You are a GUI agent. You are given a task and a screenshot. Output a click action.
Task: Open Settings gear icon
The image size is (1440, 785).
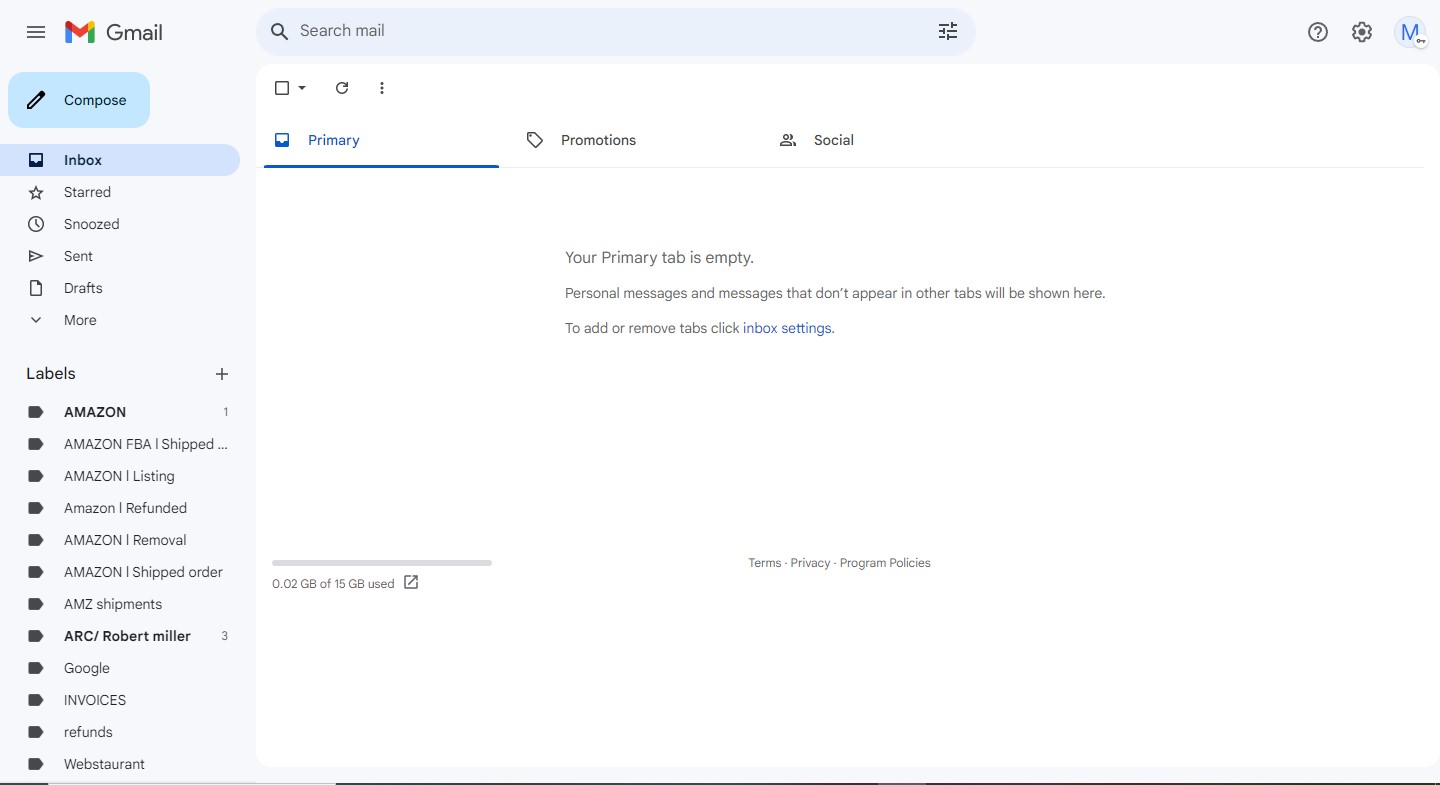(x=1362, y=32)
